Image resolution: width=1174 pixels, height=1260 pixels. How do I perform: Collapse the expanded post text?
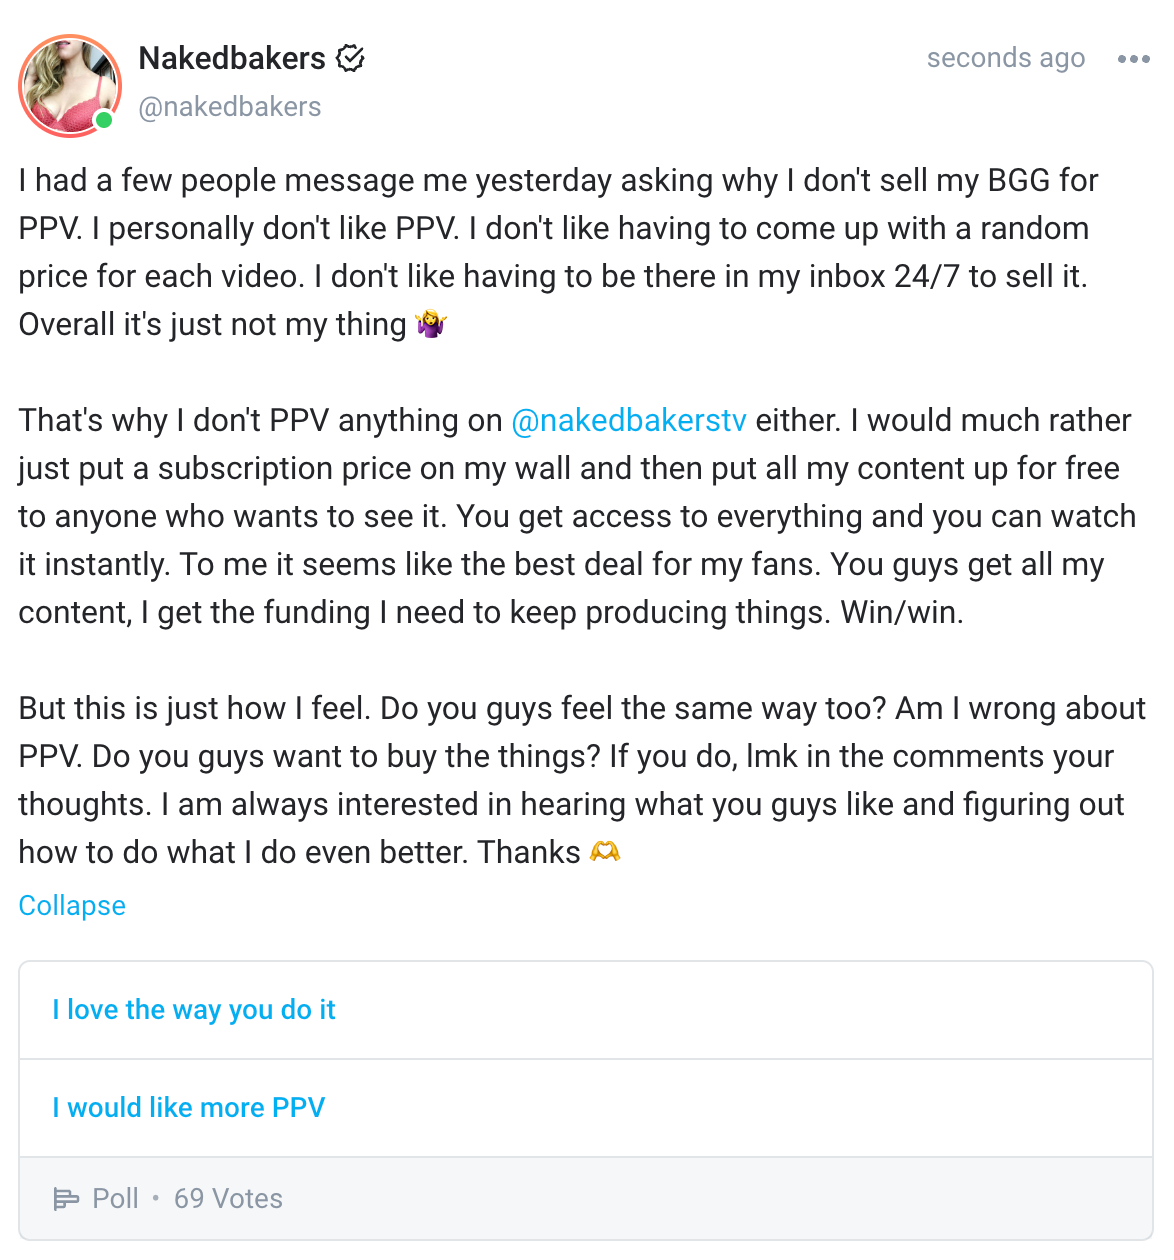(x=72, y=905)
